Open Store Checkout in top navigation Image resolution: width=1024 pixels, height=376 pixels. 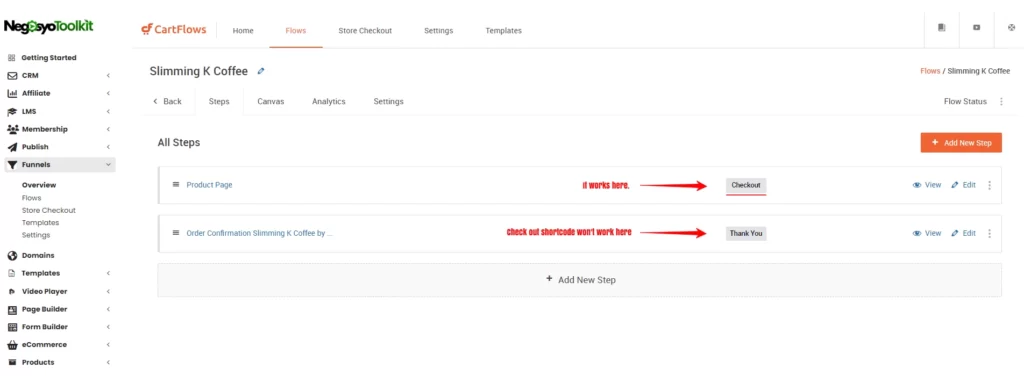click(x=365, y=31)
